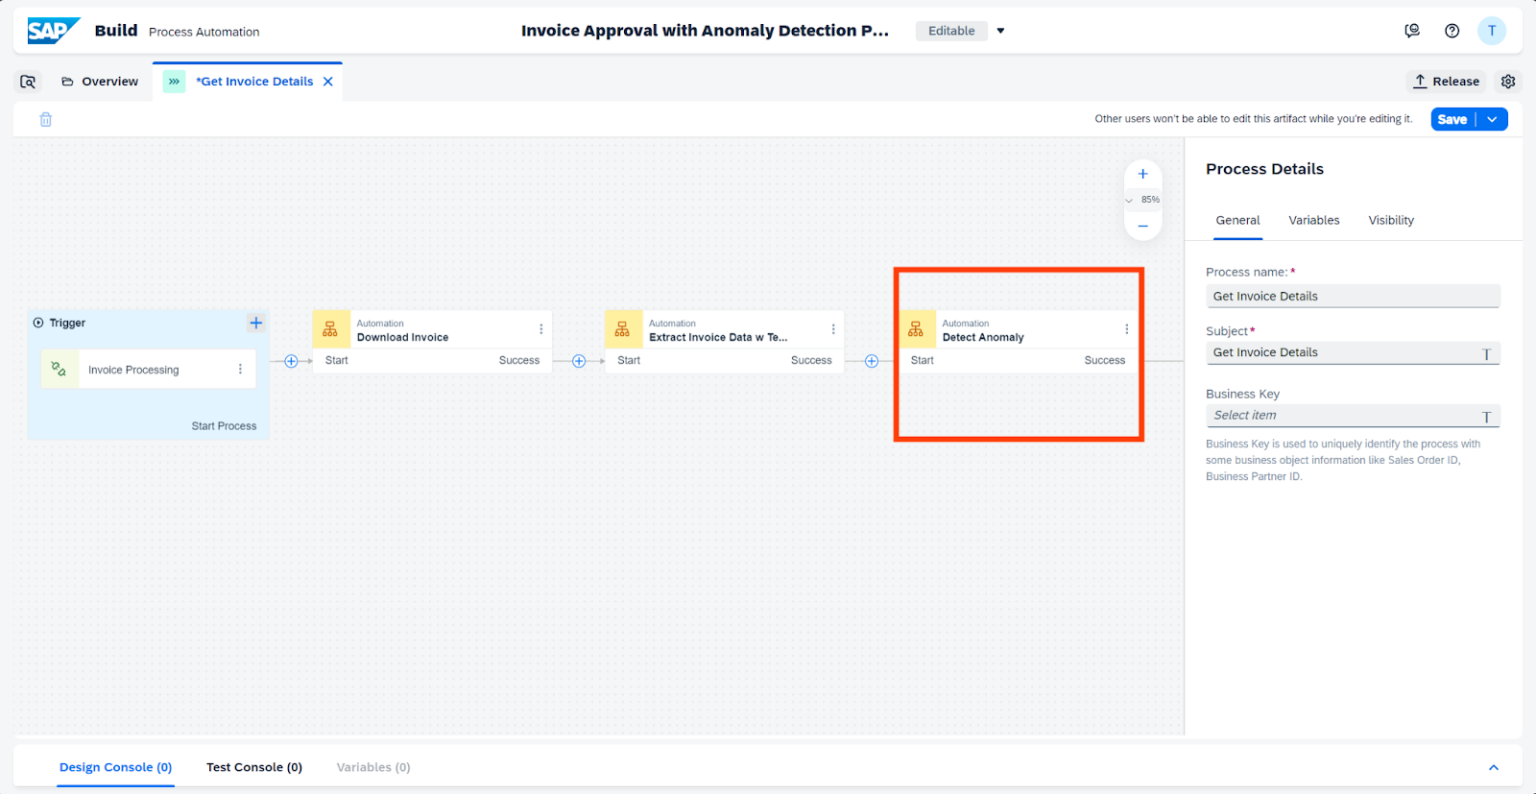
Task: Open the Variables tab in Process Details
Action: point(1313,220)
